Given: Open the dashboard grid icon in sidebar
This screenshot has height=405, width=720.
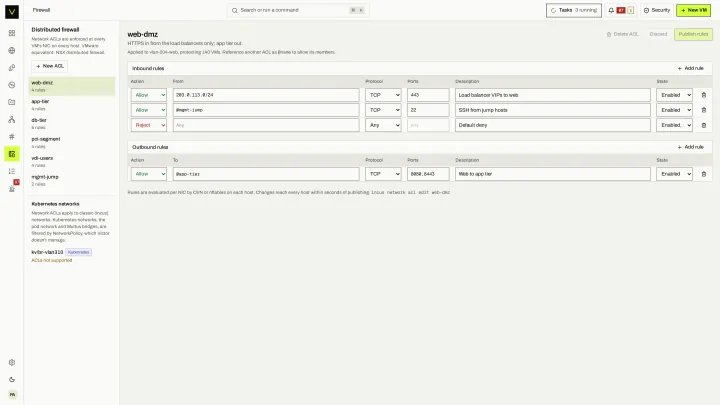Looking at the screenshot, I should point(12,33).
